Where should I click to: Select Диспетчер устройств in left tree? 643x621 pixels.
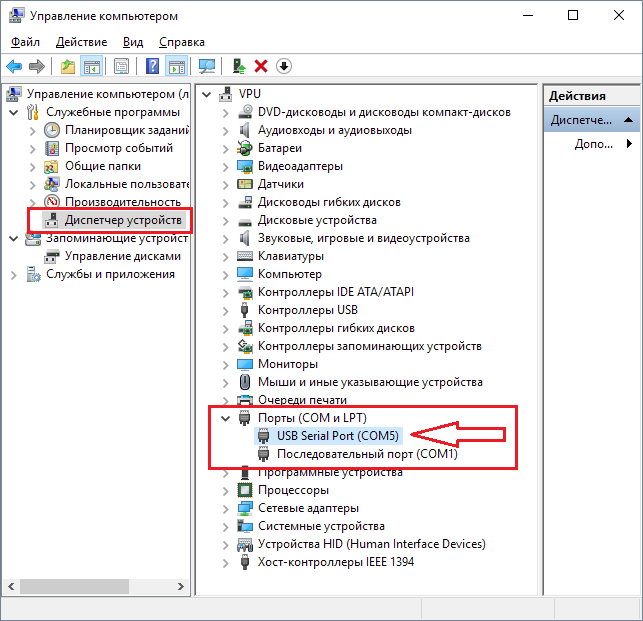(123, 220)
